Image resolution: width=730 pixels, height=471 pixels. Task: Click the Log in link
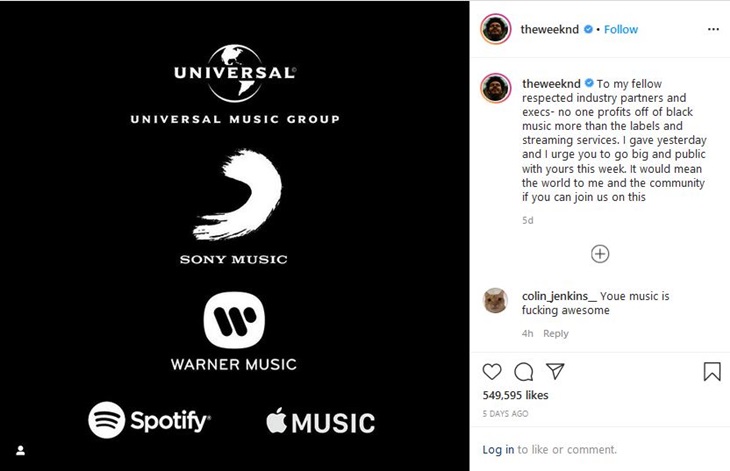coord(498,450)
